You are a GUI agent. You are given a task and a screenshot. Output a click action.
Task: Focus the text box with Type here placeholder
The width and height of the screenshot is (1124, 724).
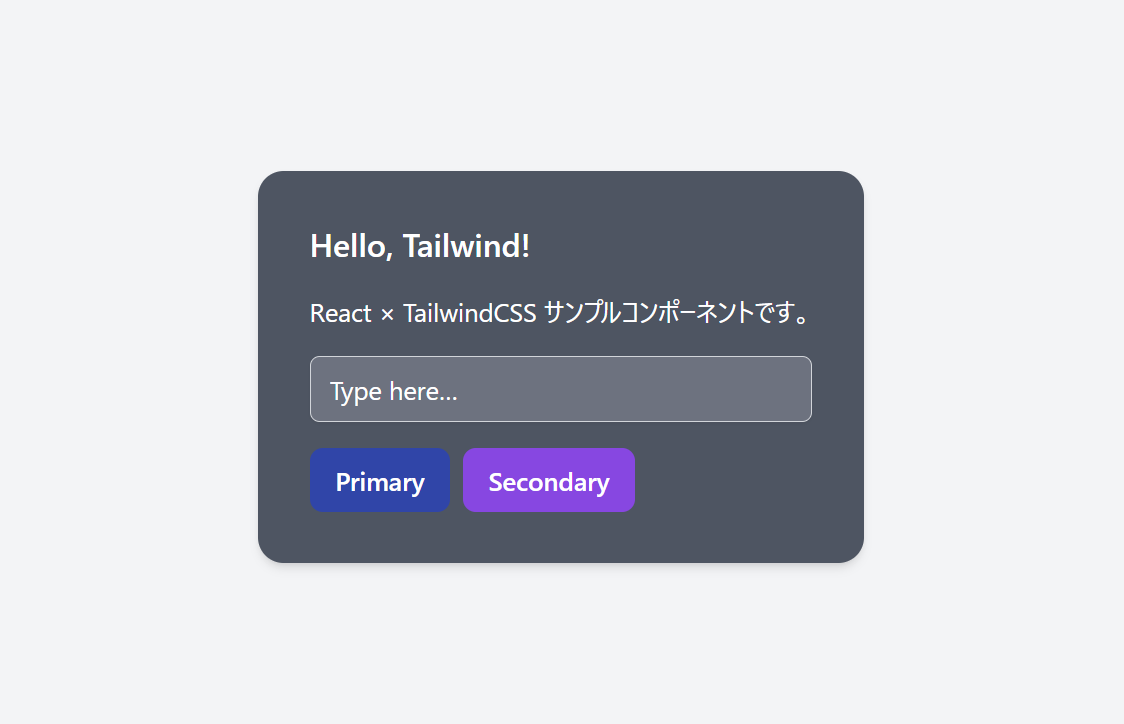tap(560, 389)
